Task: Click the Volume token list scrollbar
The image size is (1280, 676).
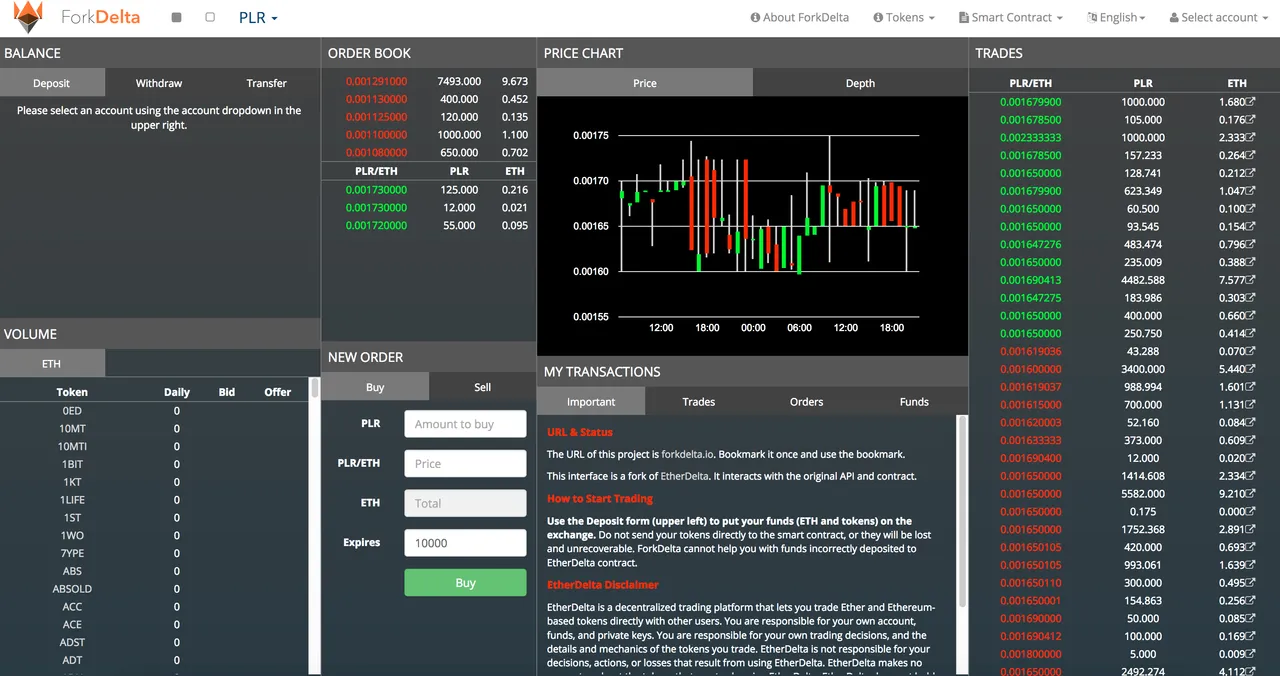Action: click(316, 388)
